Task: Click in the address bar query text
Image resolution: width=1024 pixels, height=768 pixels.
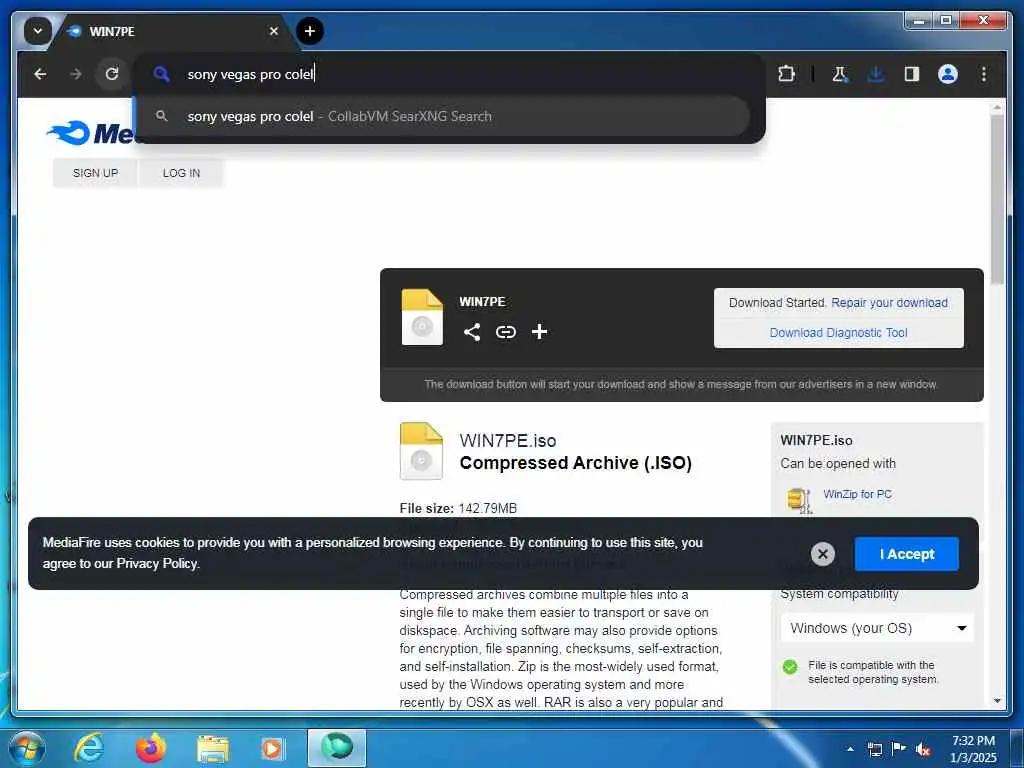Action: 251,74
